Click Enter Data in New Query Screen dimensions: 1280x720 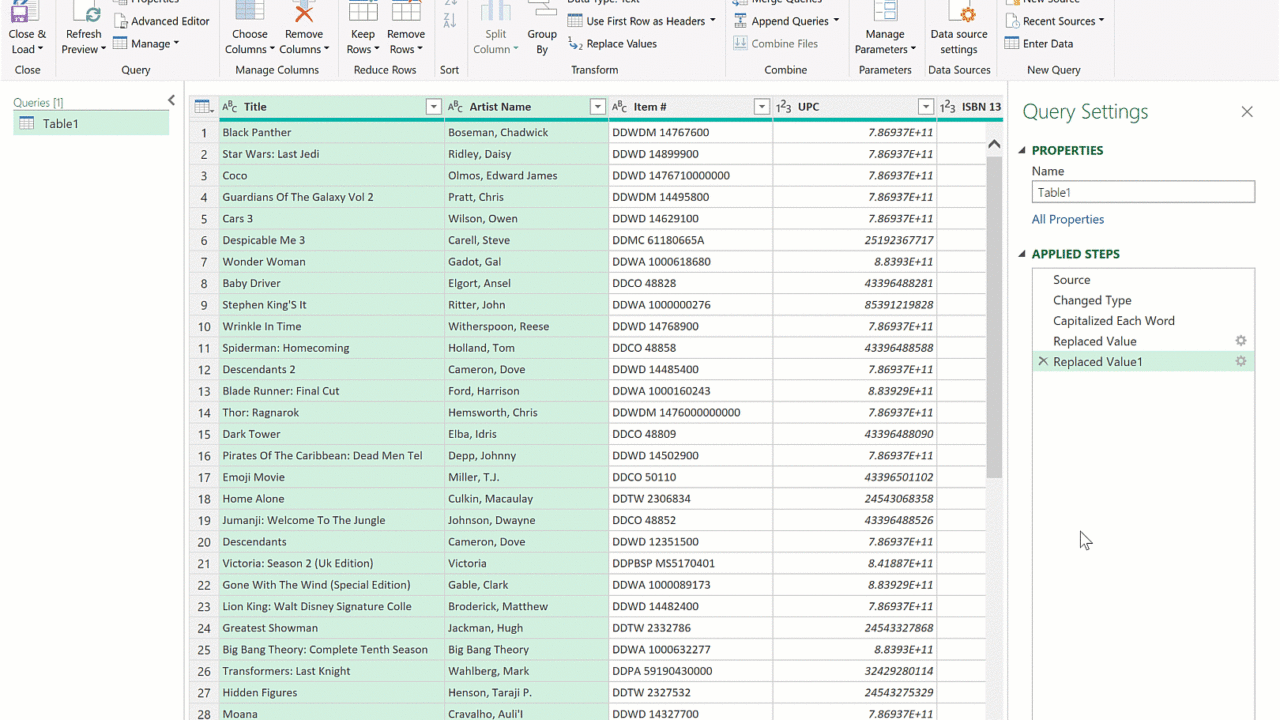tap(1039, 44)
